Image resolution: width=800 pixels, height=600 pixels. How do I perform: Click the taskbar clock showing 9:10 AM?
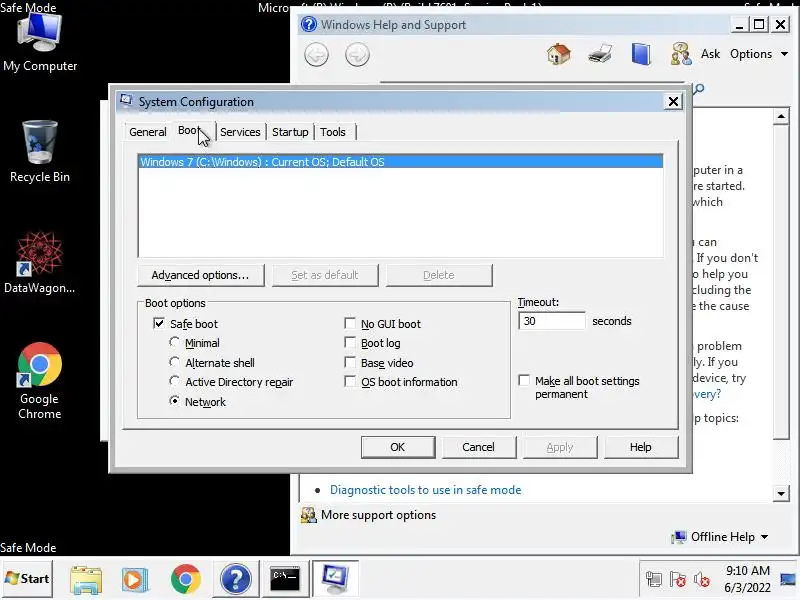[x=747, y=579]
